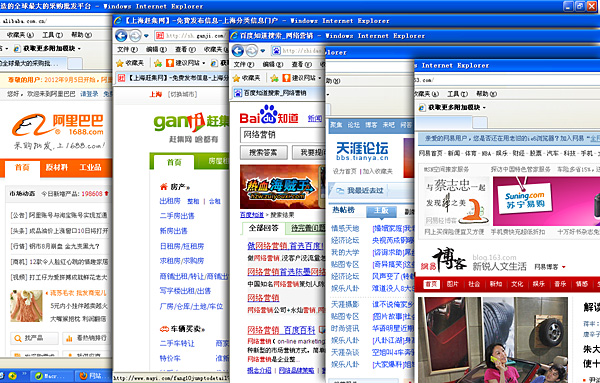Click site icon in Ganji address bar
Viewport: 600px width, 383px height.
160,36
